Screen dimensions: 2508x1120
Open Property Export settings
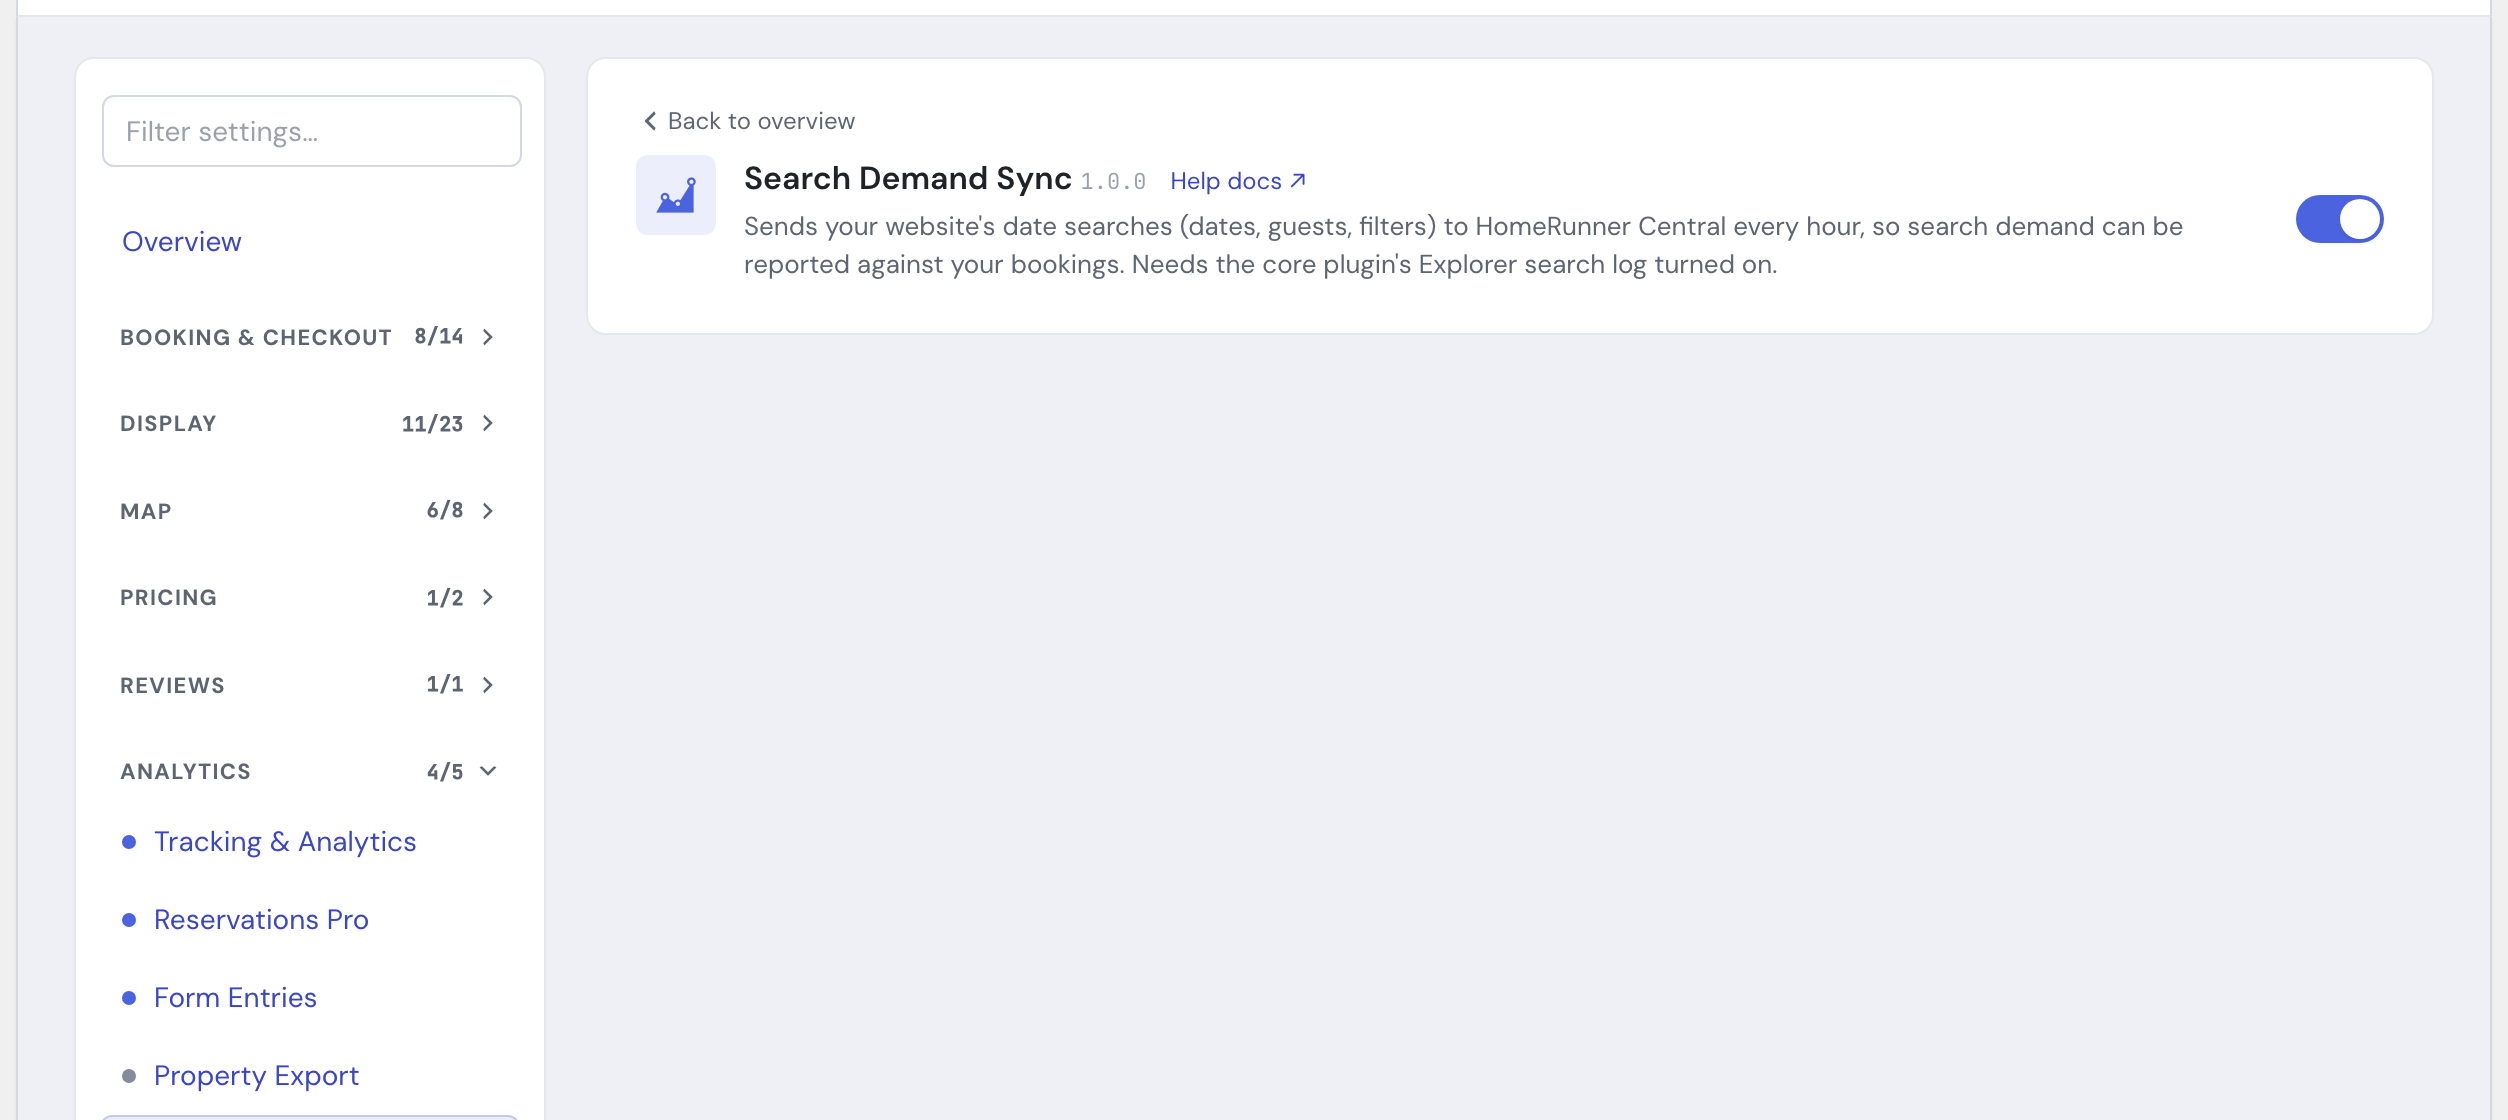click(x=256, y=1076)
